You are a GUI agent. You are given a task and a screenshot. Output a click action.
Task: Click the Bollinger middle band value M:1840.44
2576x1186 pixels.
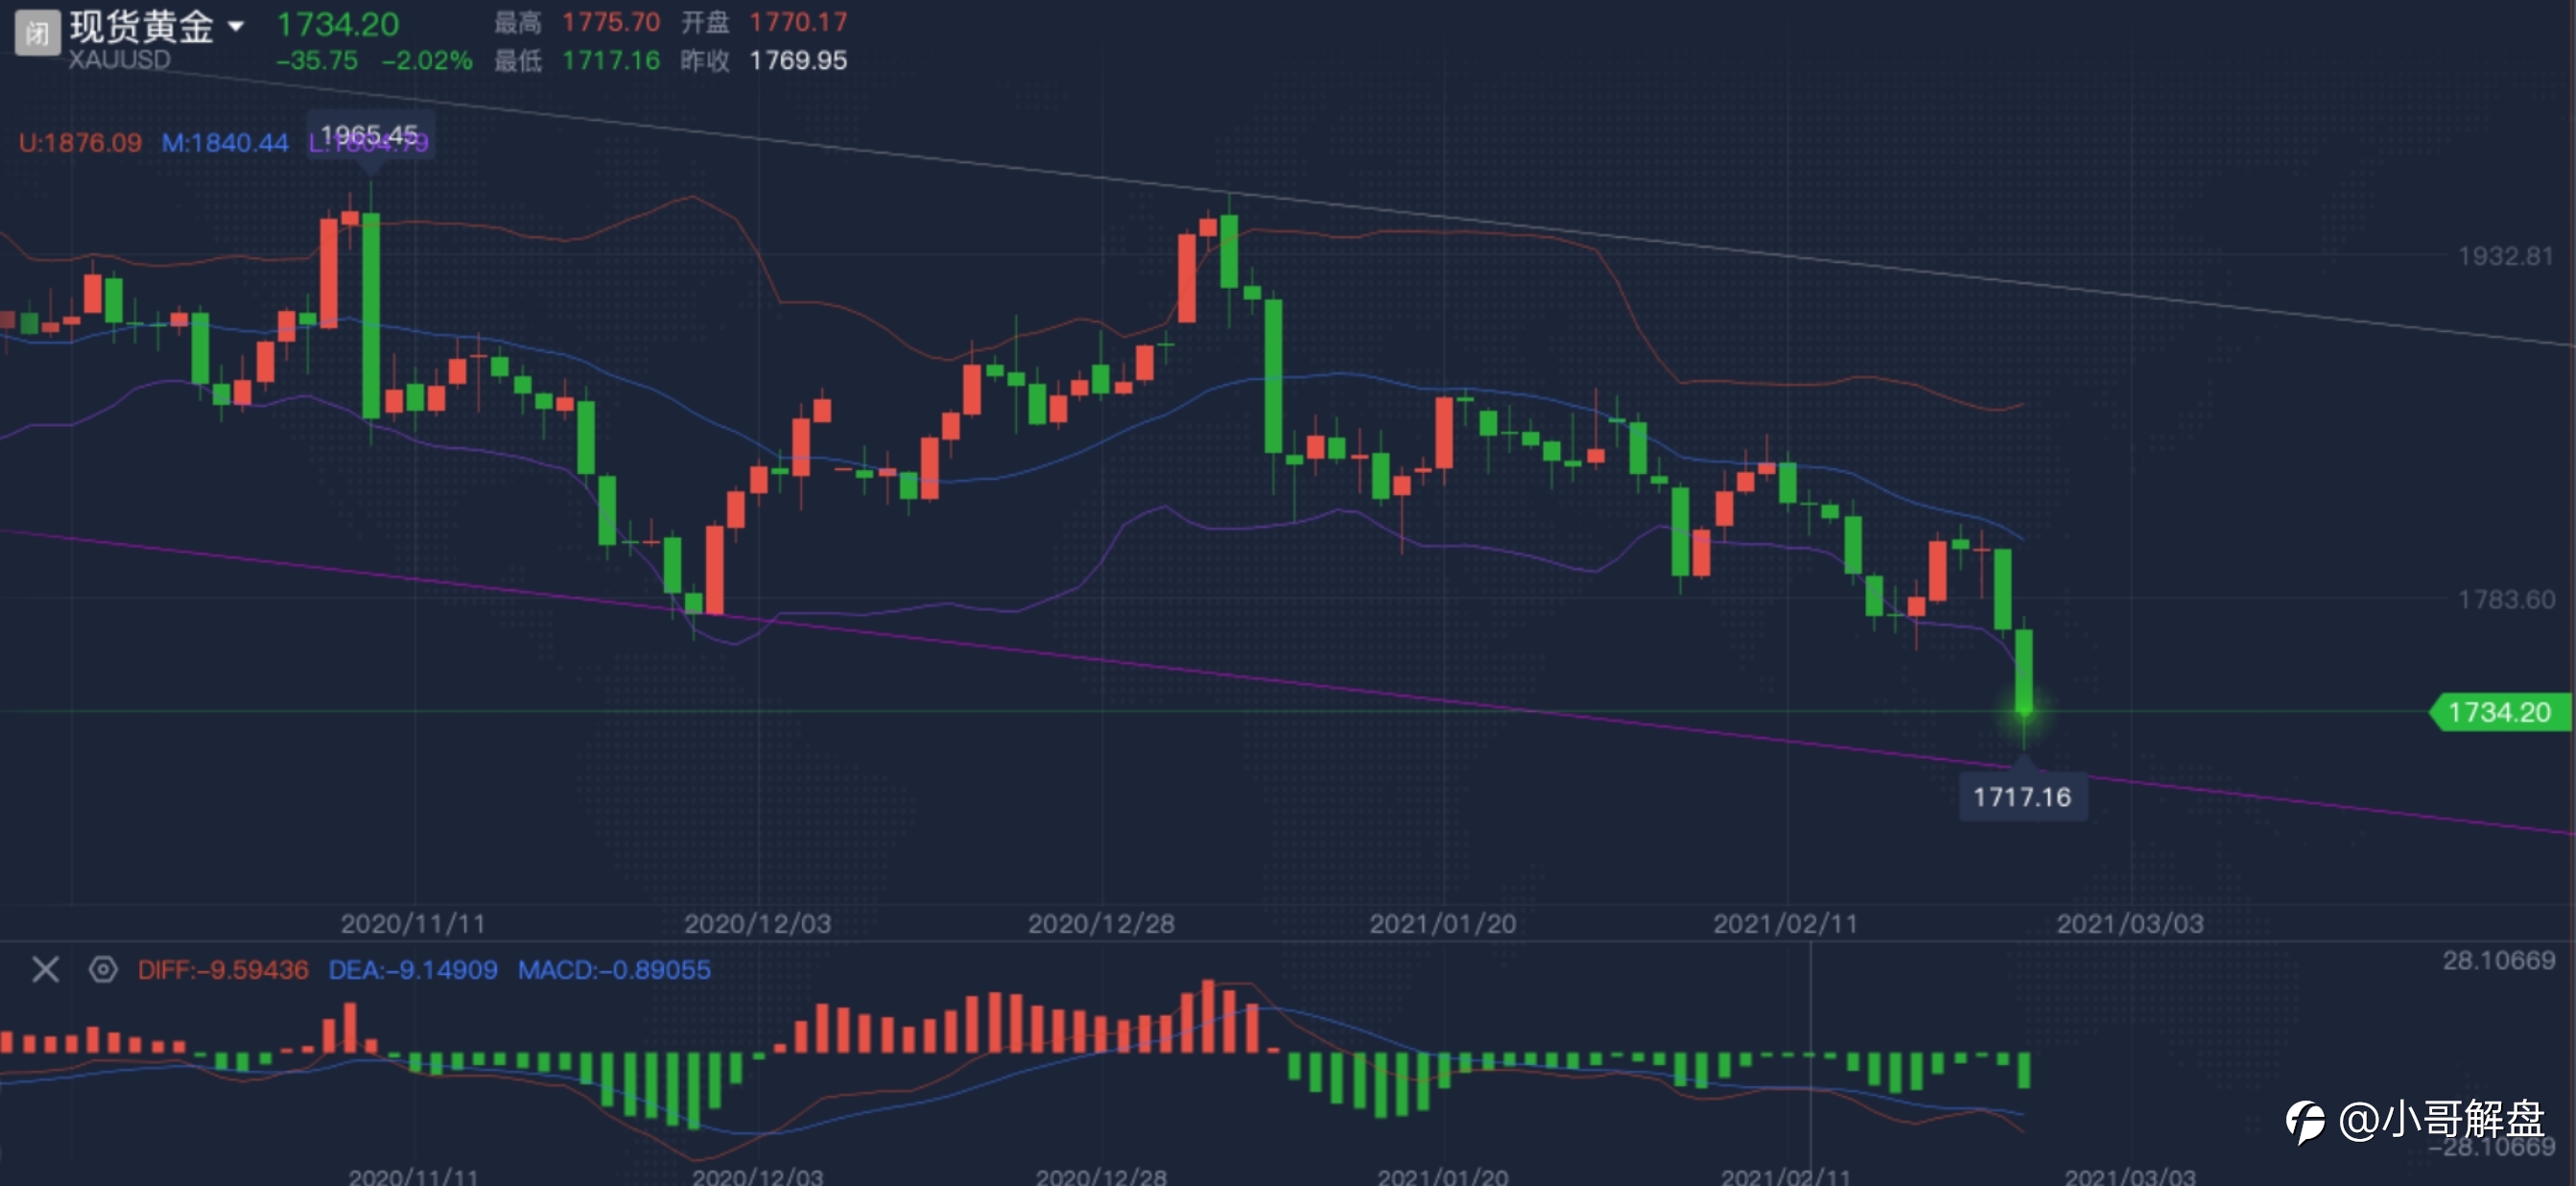(225, 142)
